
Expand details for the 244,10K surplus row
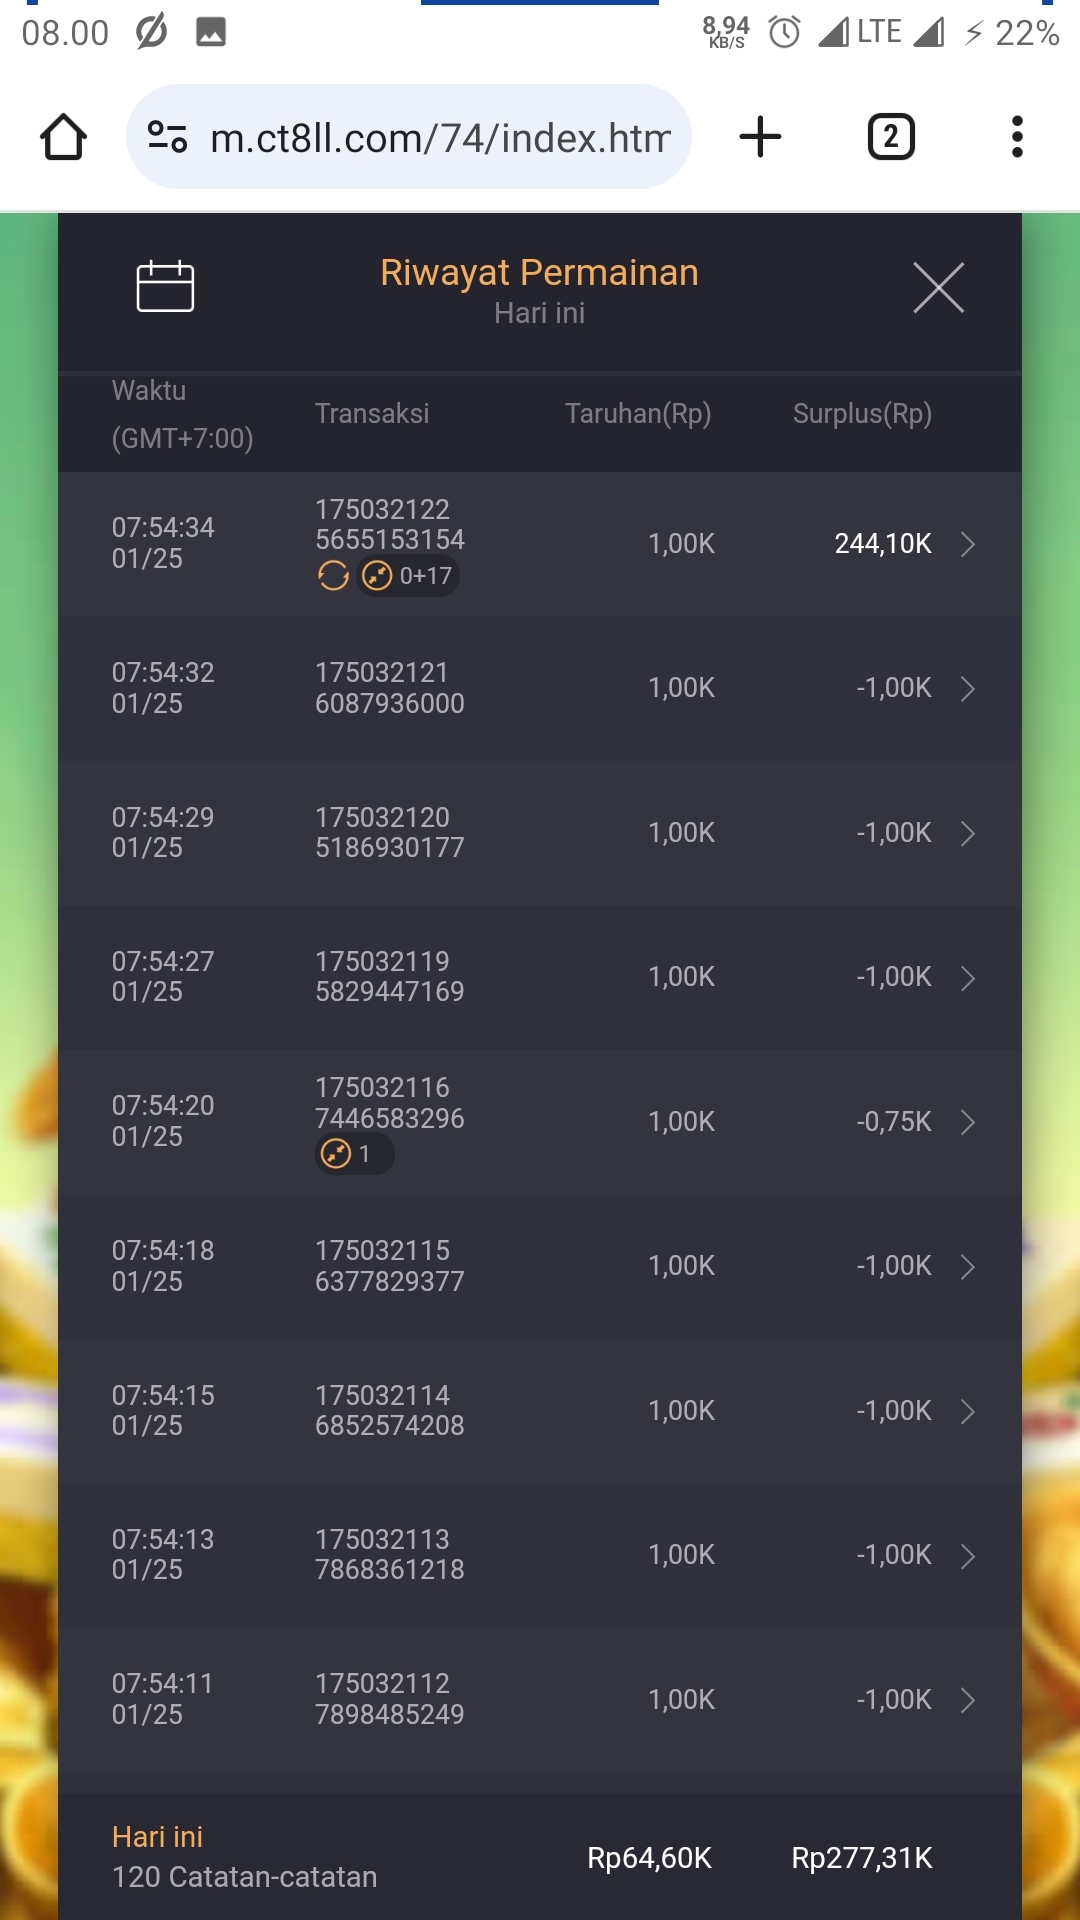point(967,544)
